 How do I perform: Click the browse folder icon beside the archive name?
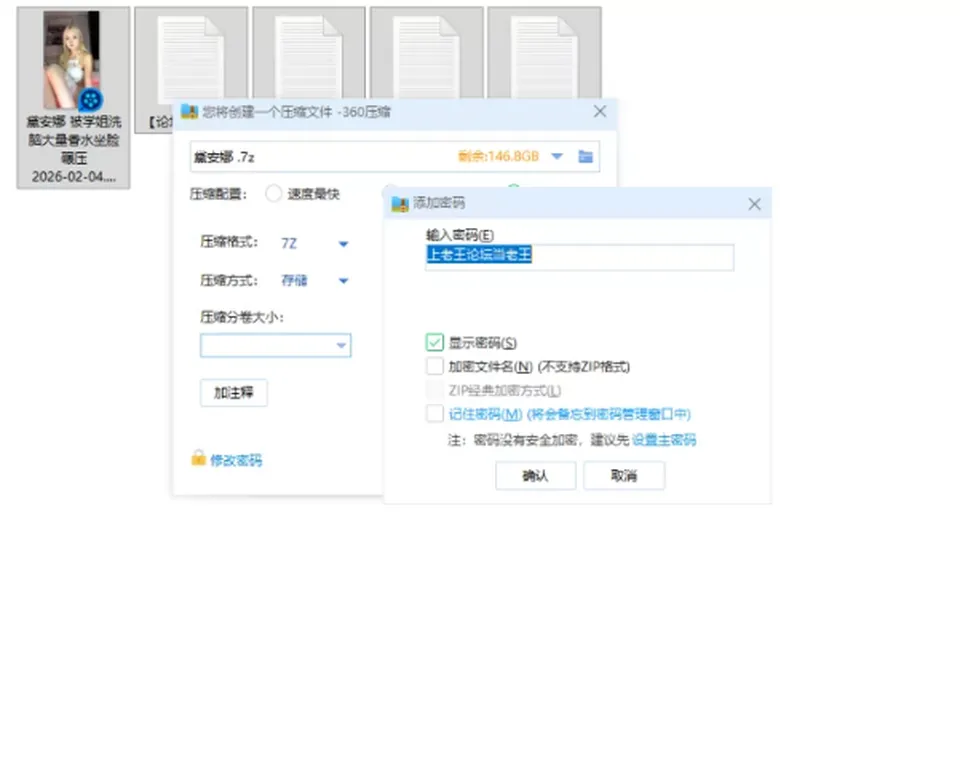[x=585, y=157]
